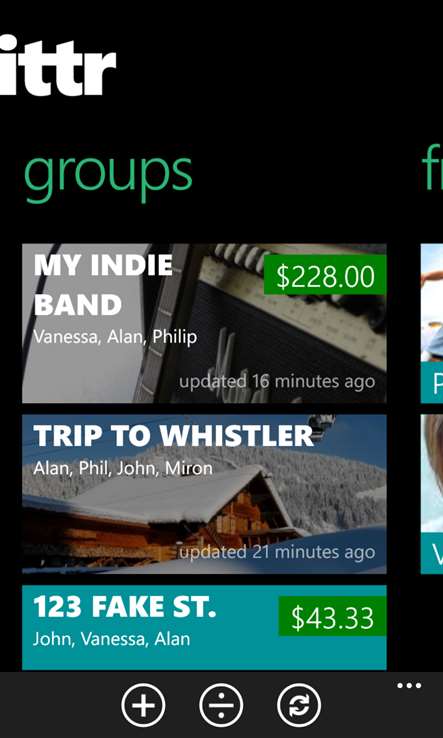Viewport: 443px width, 738px height.
Task: Open the top friend photo tile
Action: coord(432,323)
